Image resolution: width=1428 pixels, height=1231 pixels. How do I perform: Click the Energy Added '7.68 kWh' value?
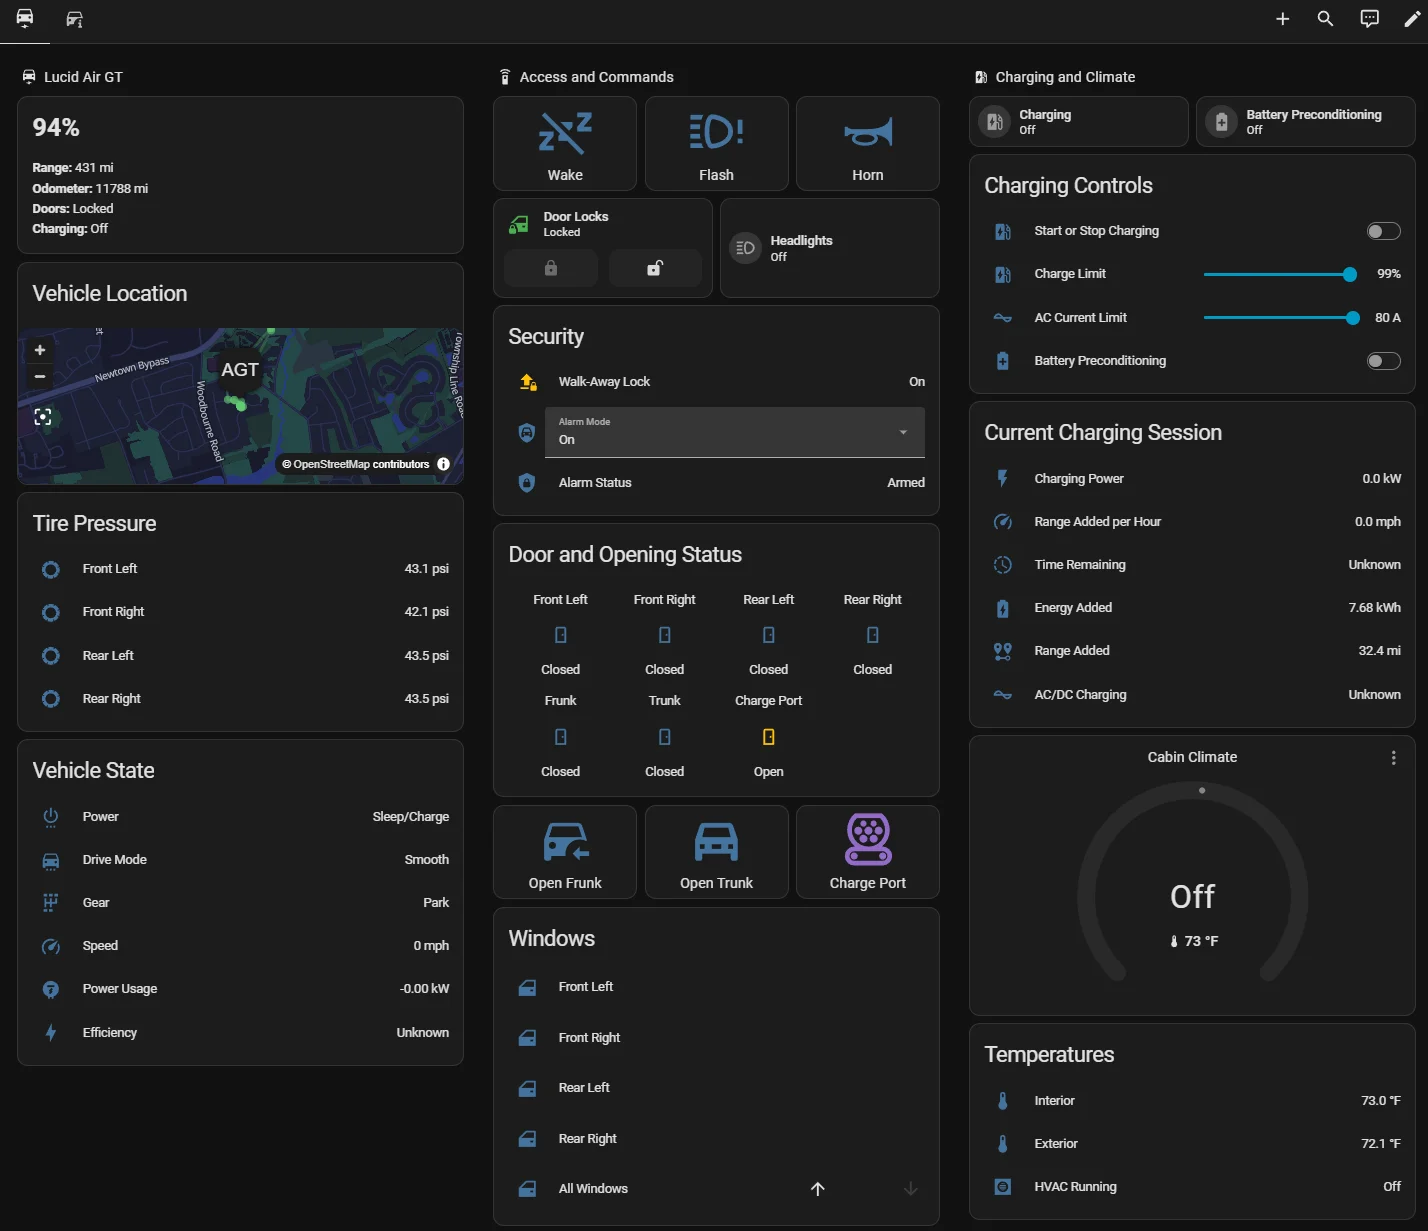pos(1374,608)
